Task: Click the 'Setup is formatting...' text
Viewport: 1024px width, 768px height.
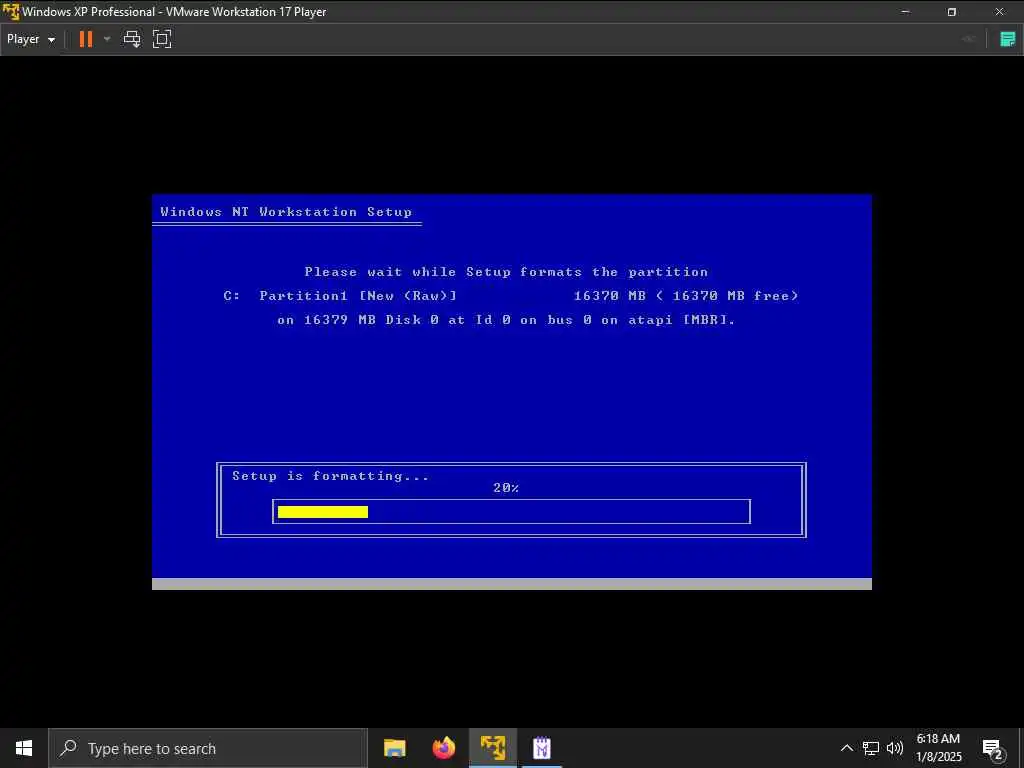Action: click(x=330, y=476)
